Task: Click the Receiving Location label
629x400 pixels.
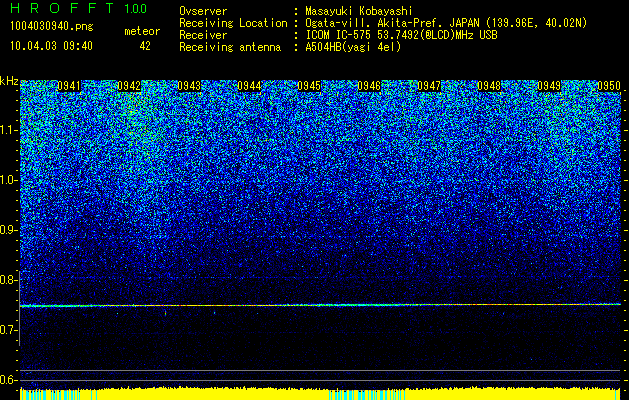Action: [233, 23]
